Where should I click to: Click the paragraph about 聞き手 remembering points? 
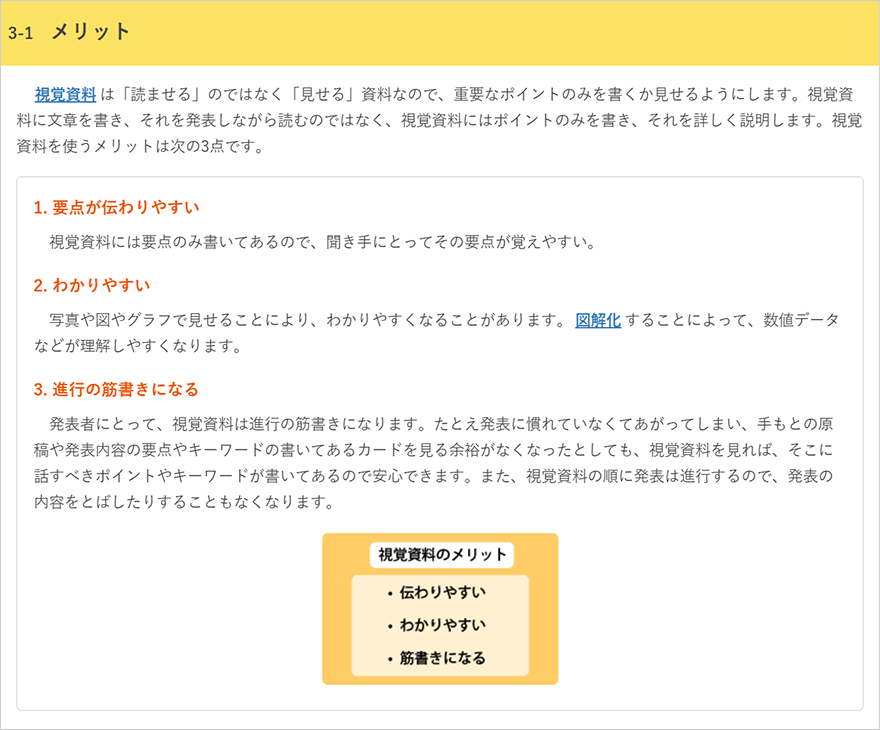click(x=322, y=242)
